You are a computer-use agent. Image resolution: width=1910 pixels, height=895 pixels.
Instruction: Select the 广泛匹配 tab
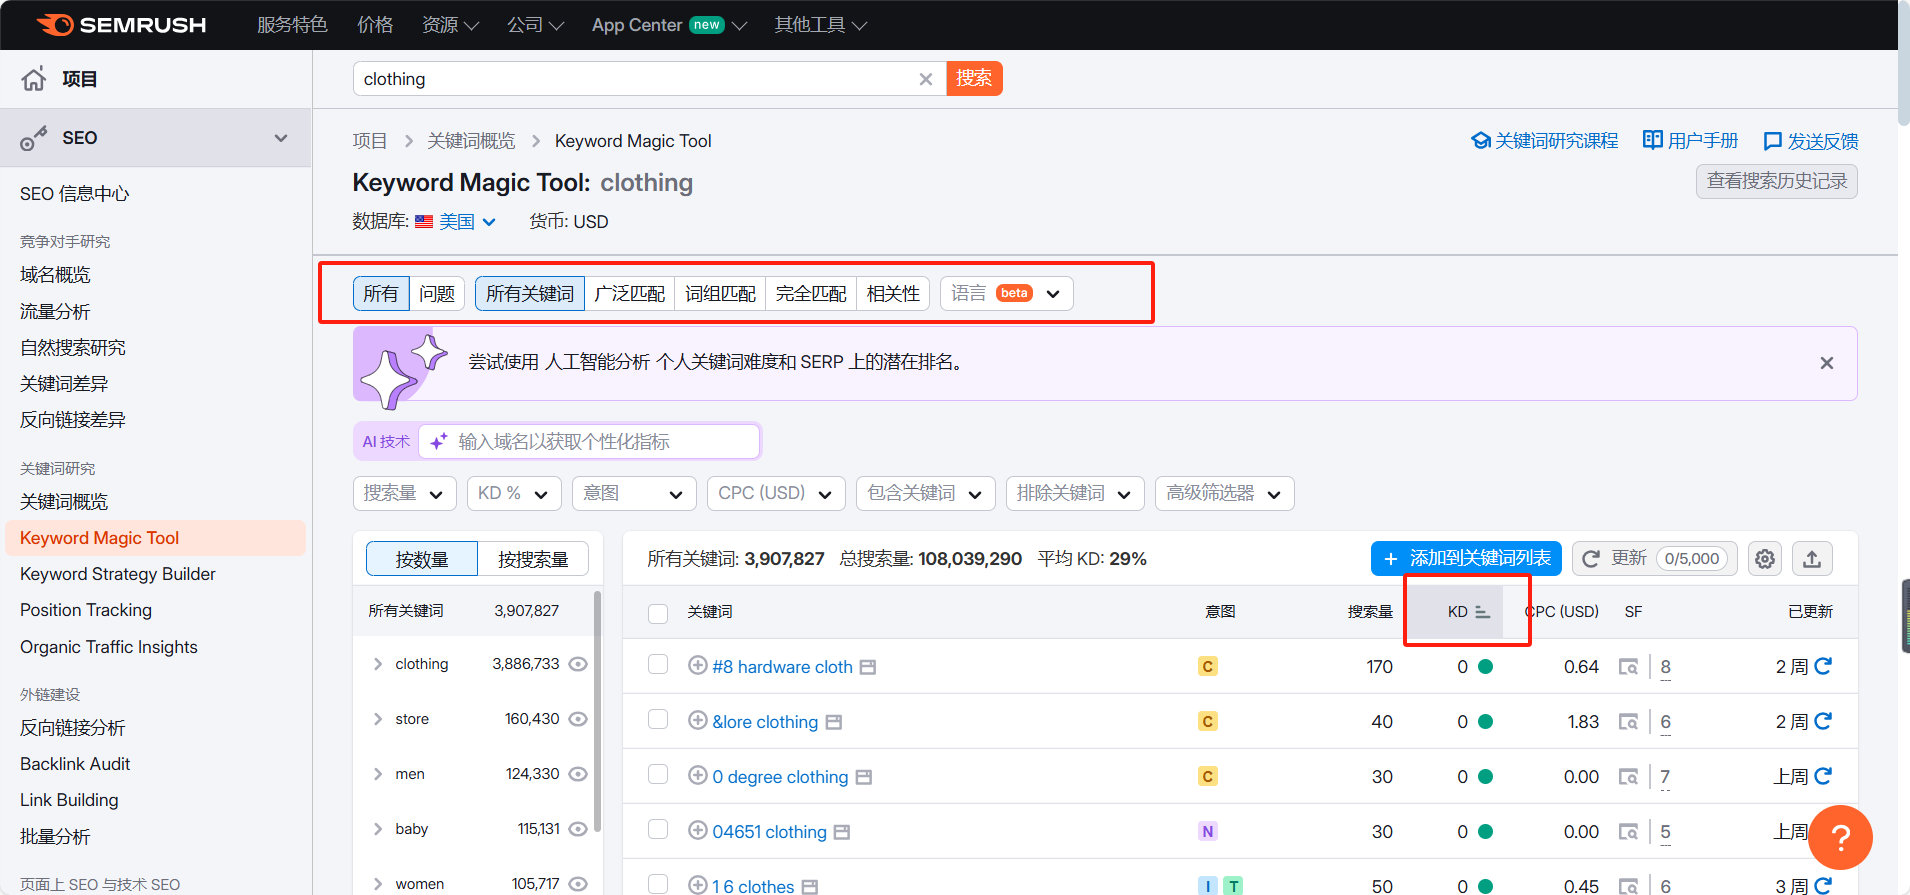[630, 293]
